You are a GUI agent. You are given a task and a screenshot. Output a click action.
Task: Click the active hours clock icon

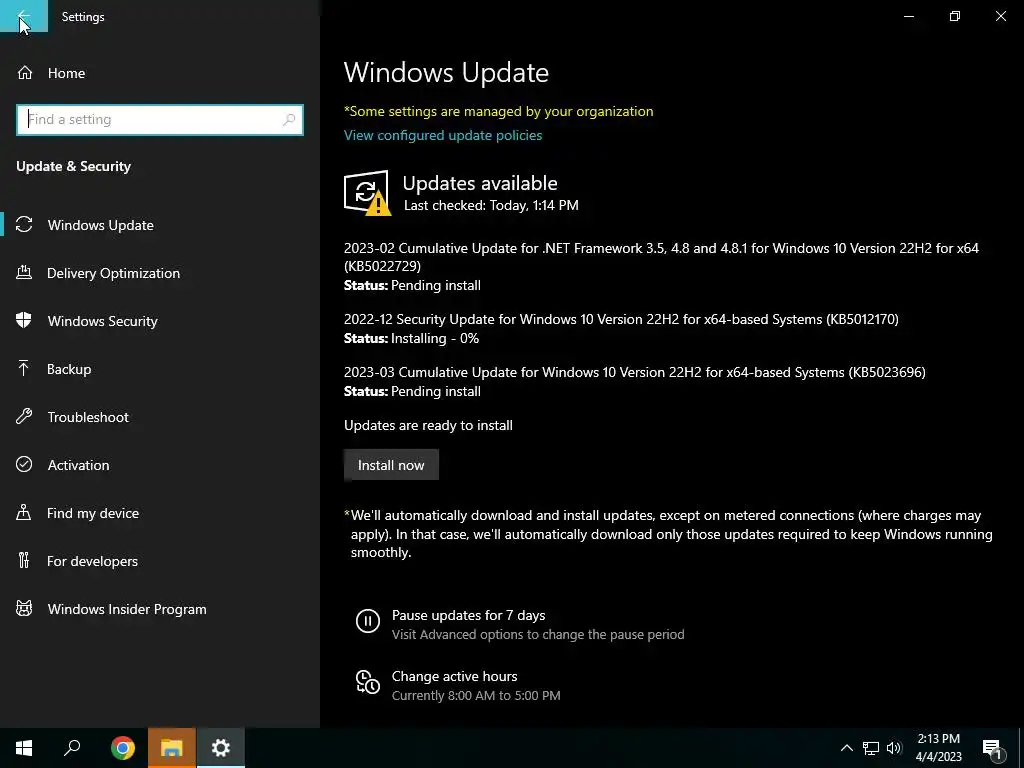click(x=368, y=682)
